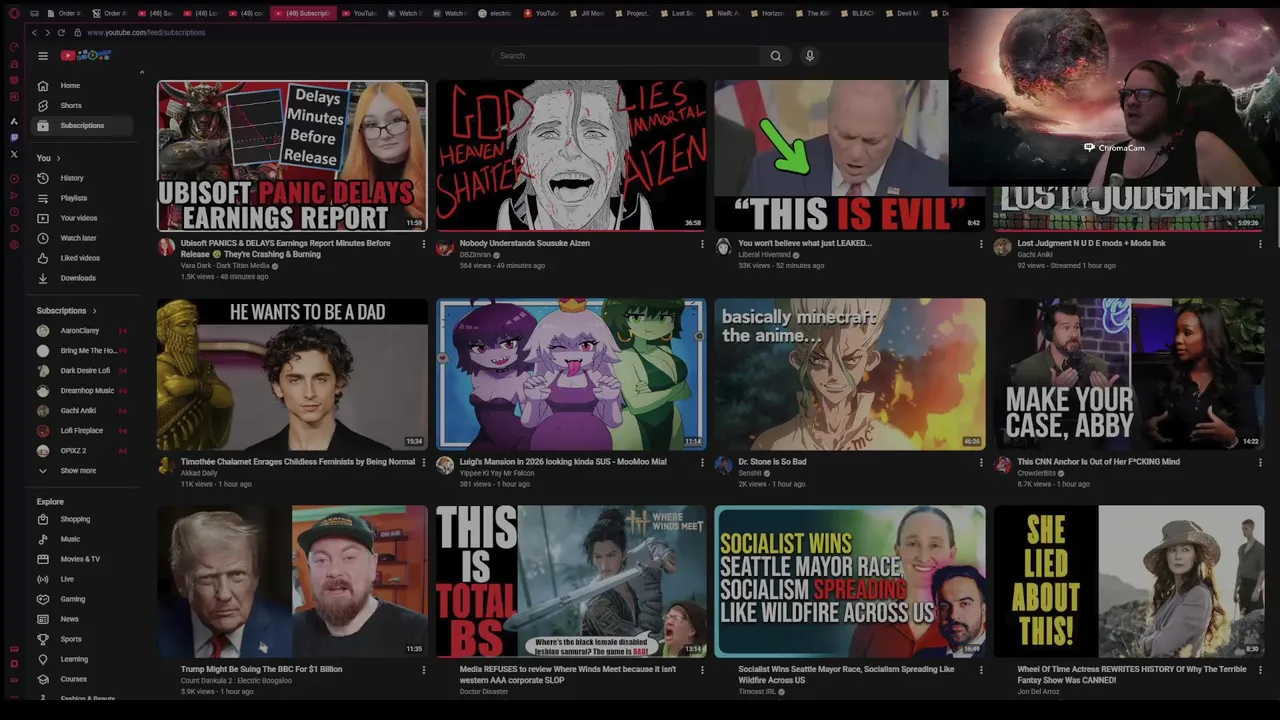Click CrowderBits channel avatar
The width and height of the screenshot is (1280, 720).
pyautogui.click(x=1002, y=465)
